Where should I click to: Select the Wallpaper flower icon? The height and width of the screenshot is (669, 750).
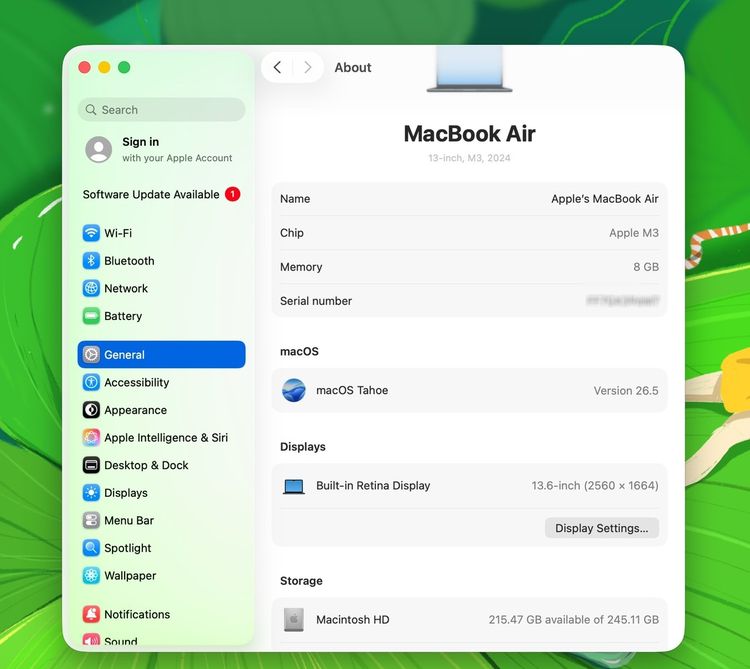coord(91,576)
